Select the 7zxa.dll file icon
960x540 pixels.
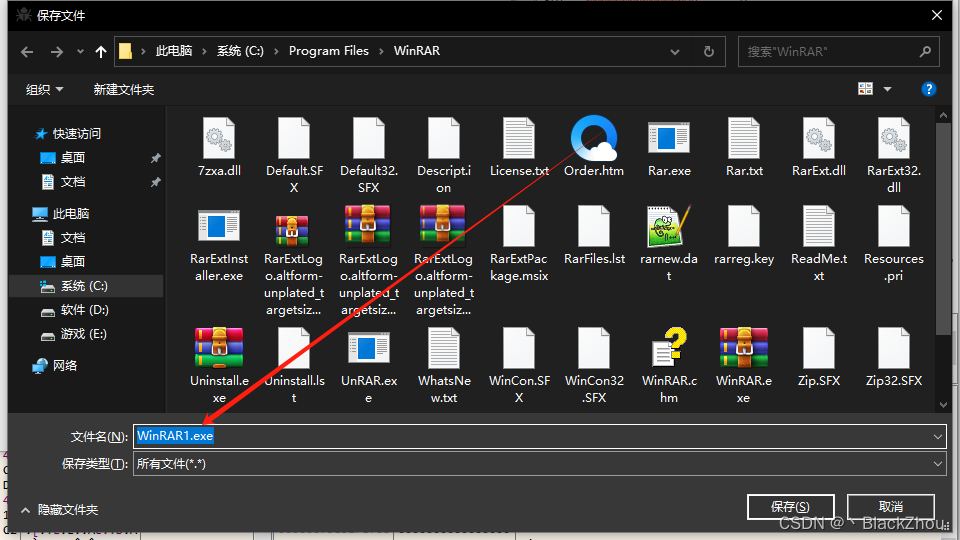[x=219, y=139]
